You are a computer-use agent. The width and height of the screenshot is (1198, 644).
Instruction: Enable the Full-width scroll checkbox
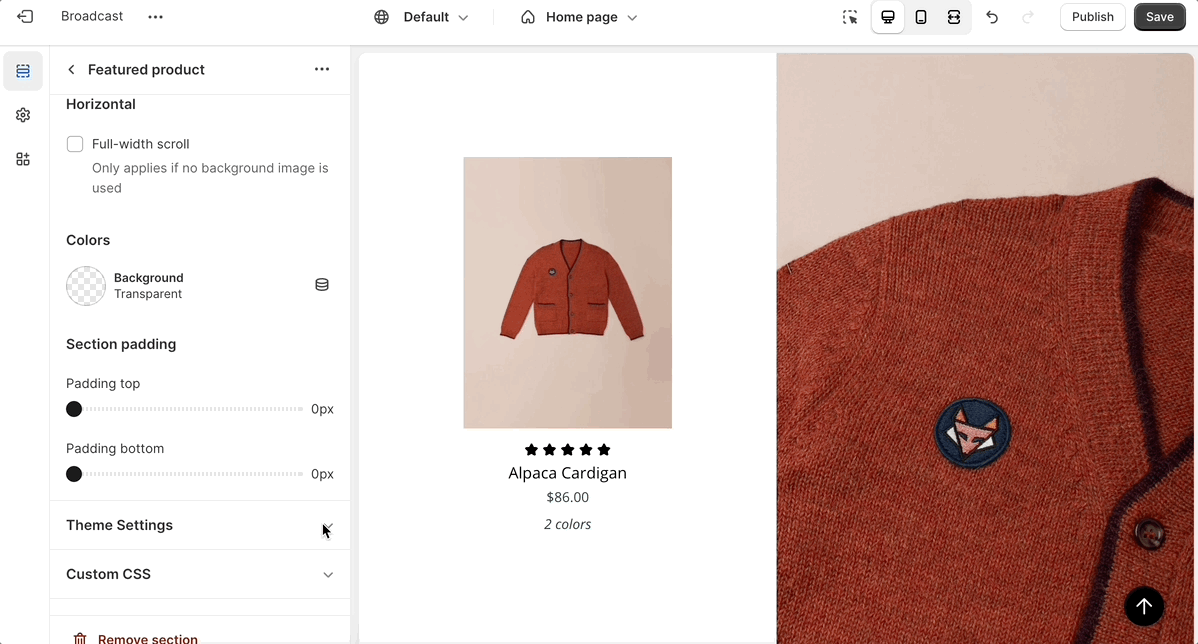click(75, 144)
